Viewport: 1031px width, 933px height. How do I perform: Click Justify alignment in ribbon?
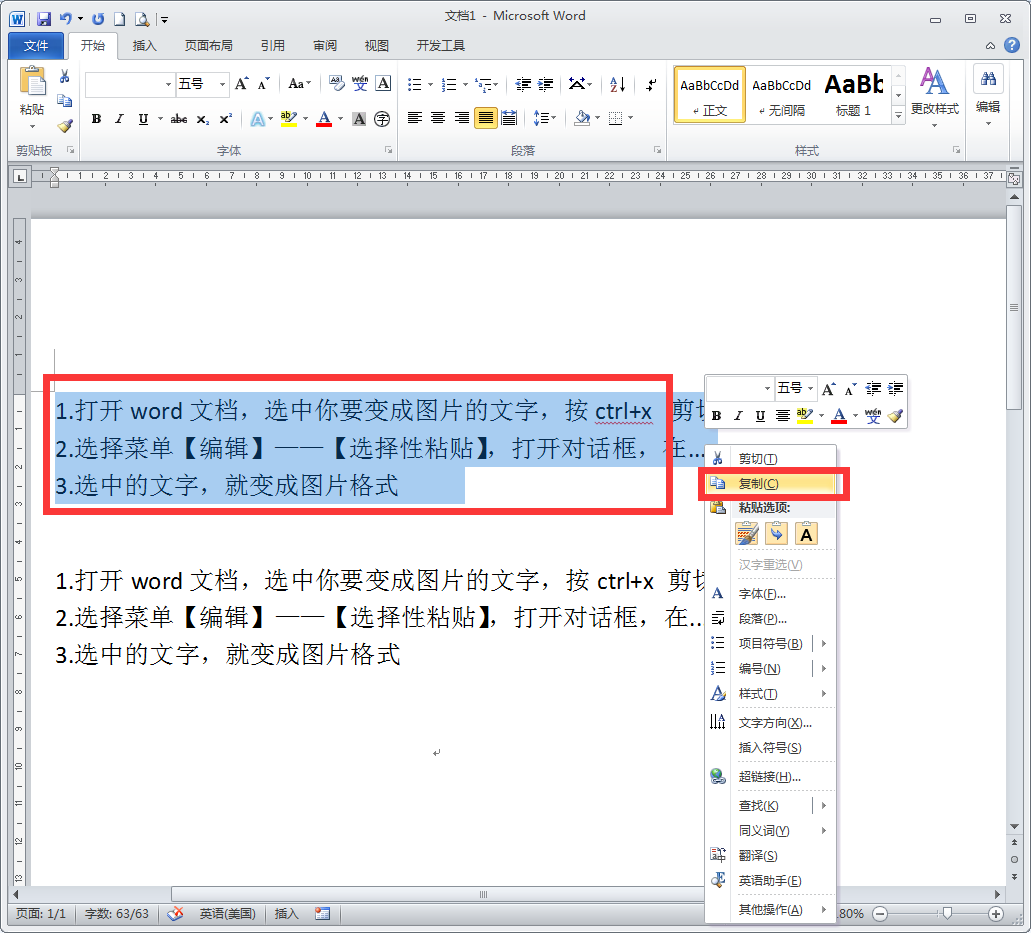point(485,118)
